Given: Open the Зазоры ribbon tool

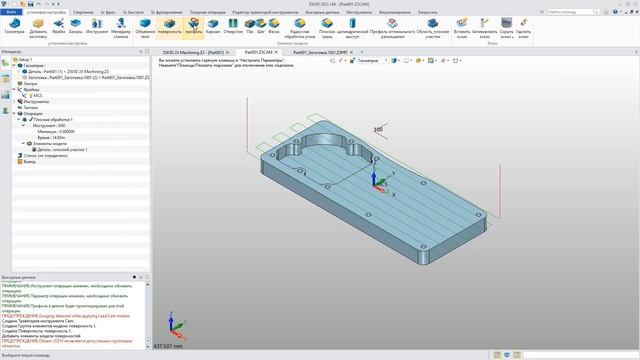Looking at the screenshot, I should click(x=76, y=27).
